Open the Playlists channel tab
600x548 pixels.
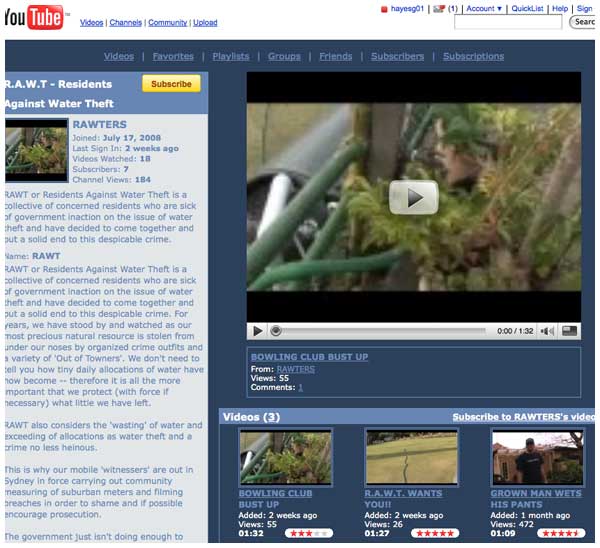coord(231,56)
